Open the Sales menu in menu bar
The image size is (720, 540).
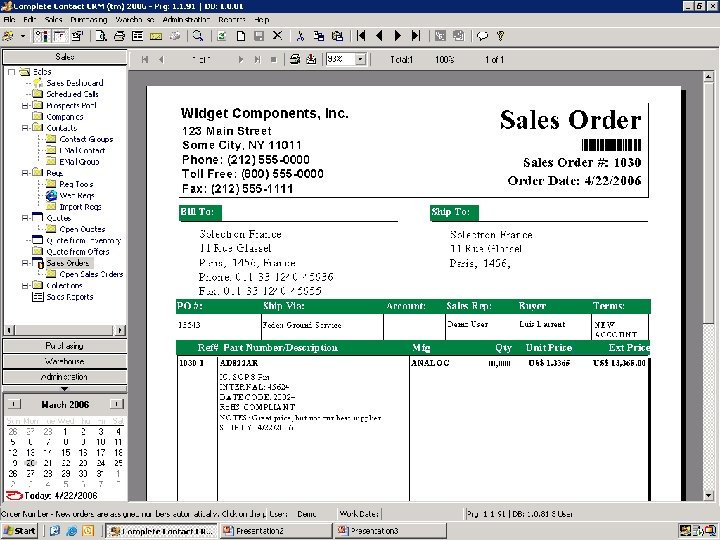(53, 20)
